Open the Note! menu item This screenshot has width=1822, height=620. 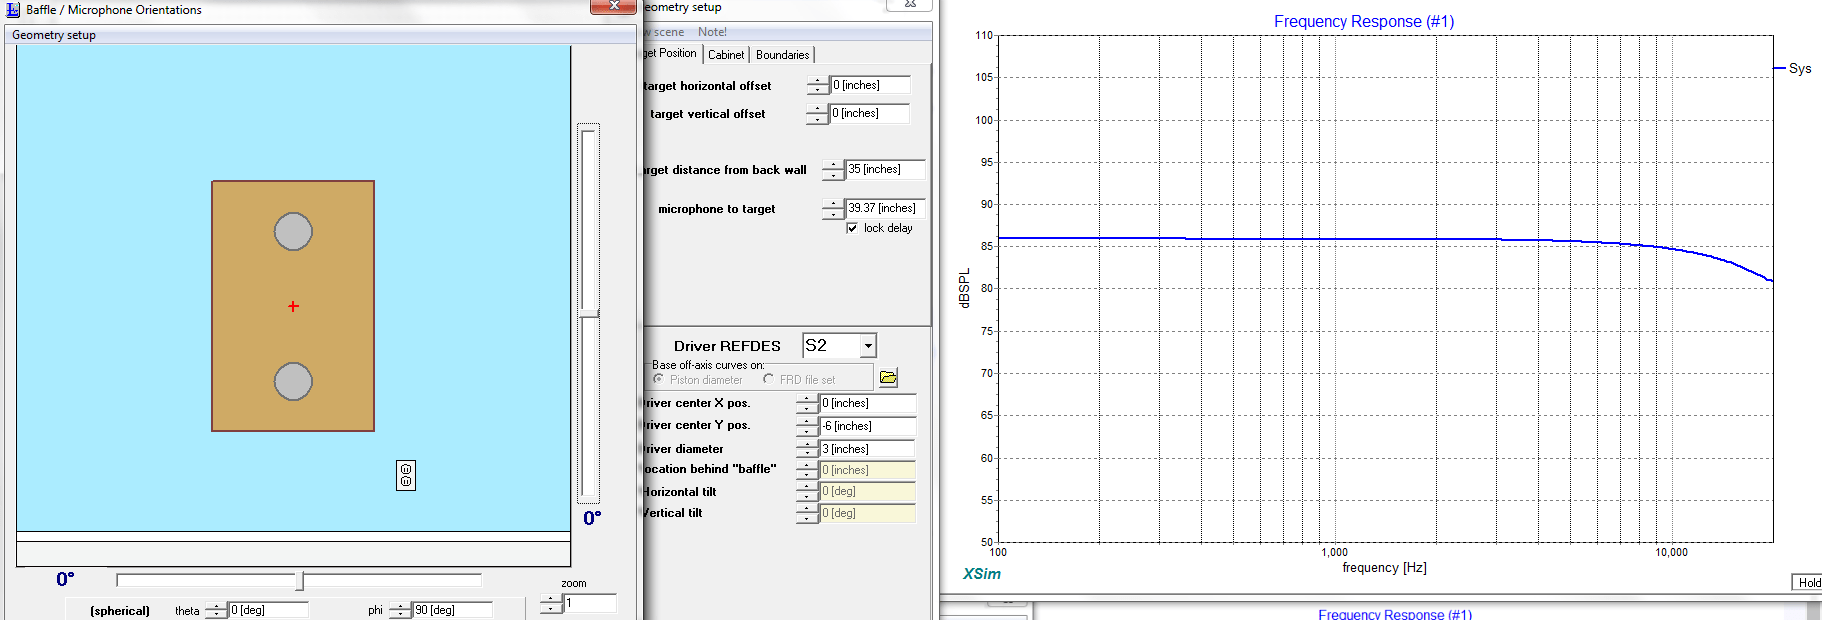(x=712, y=32)
